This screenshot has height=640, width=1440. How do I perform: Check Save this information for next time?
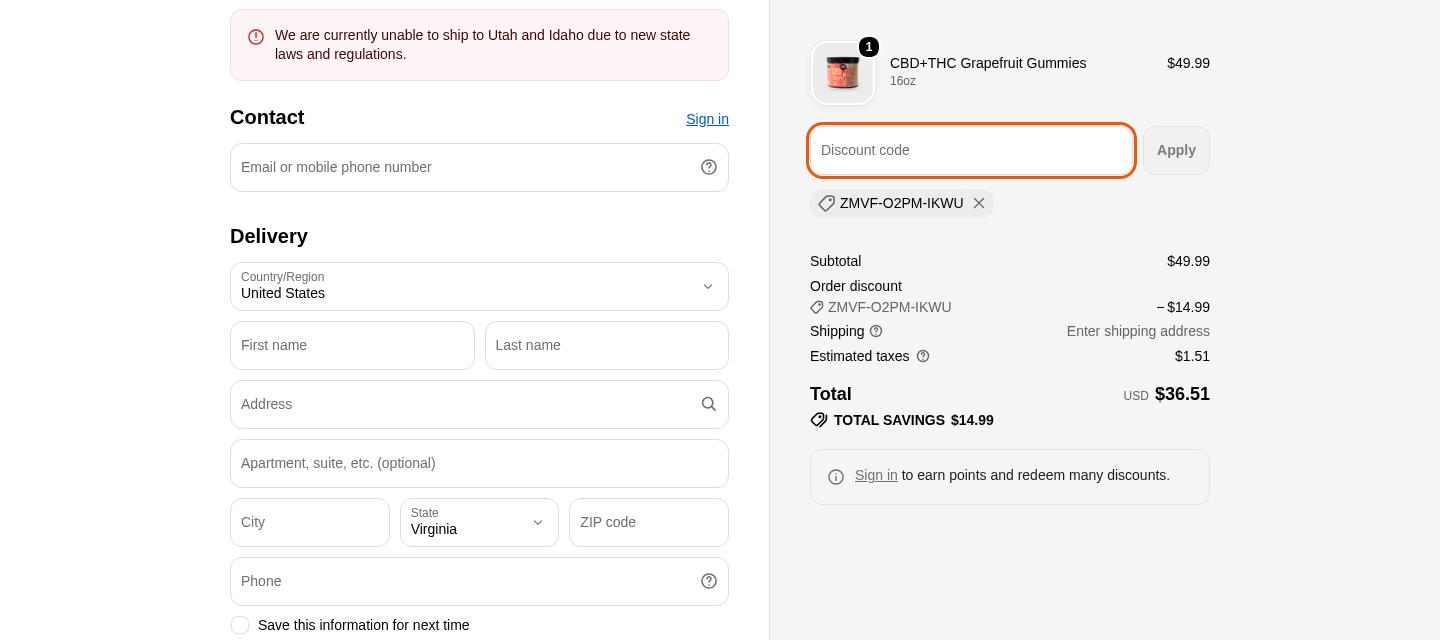[x=240, y=625]
